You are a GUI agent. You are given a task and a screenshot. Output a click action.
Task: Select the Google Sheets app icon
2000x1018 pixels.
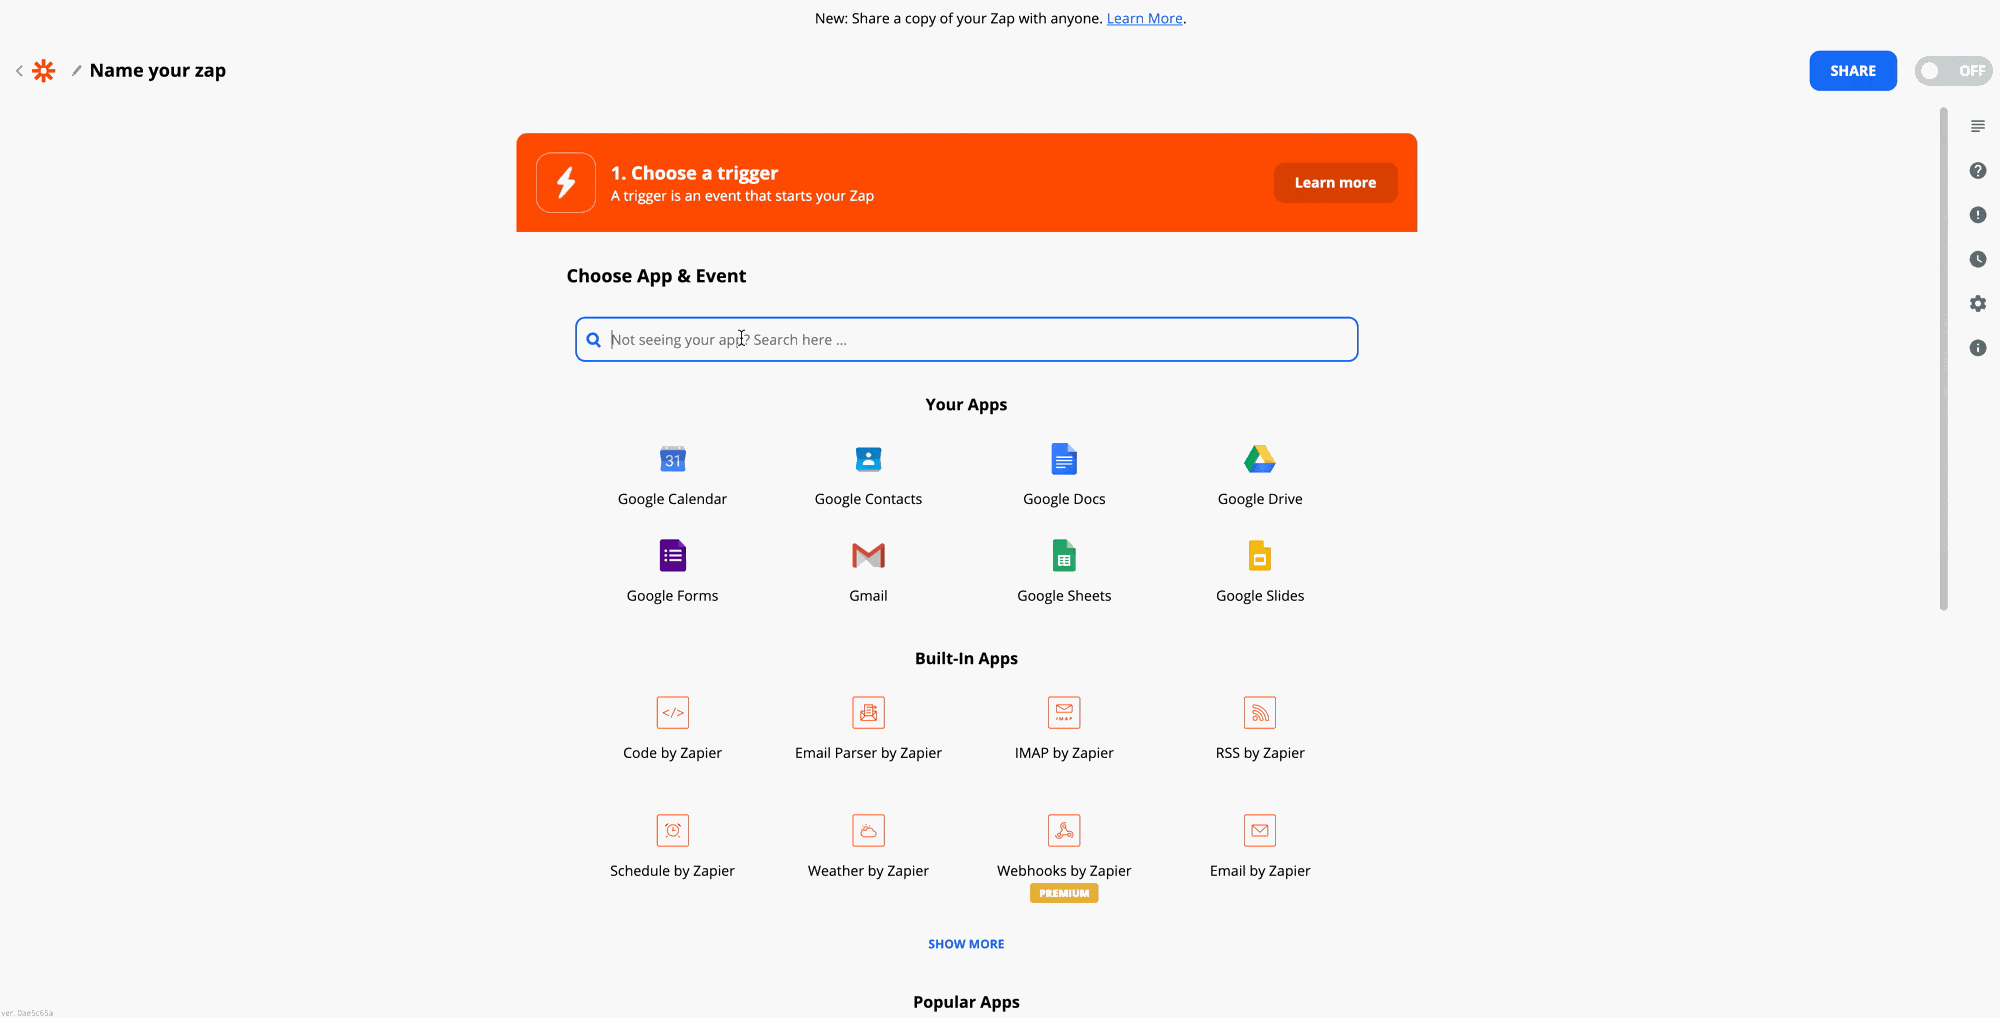click(x=1064, y=556)
